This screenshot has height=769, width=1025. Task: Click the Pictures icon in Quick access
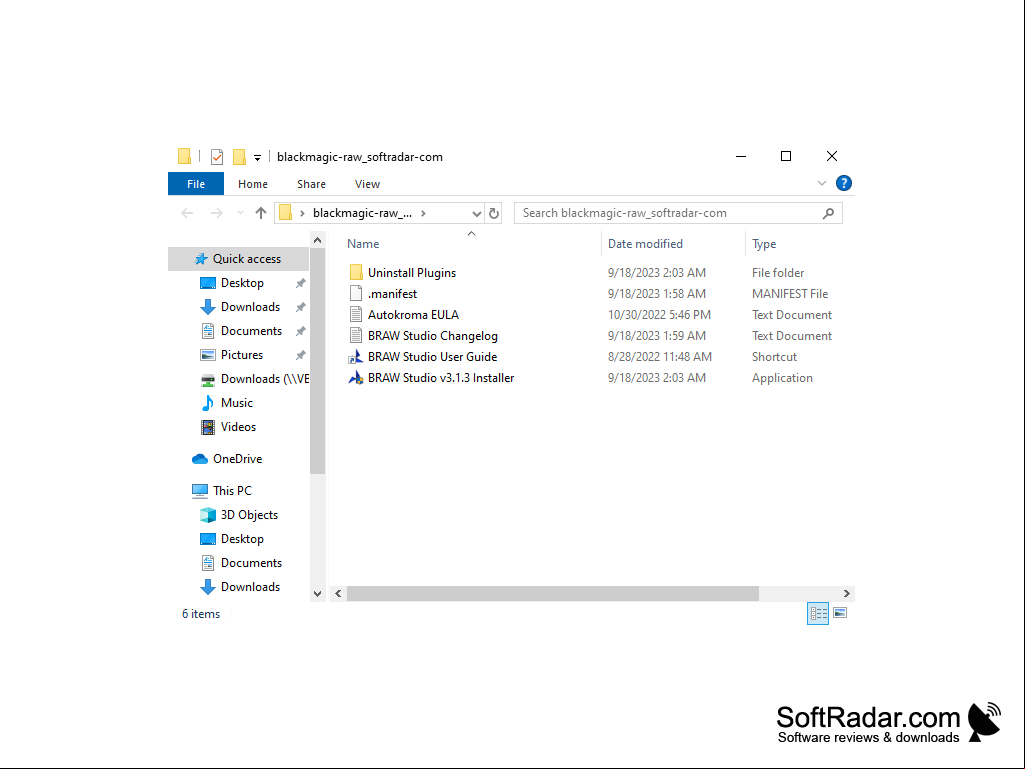208,355
